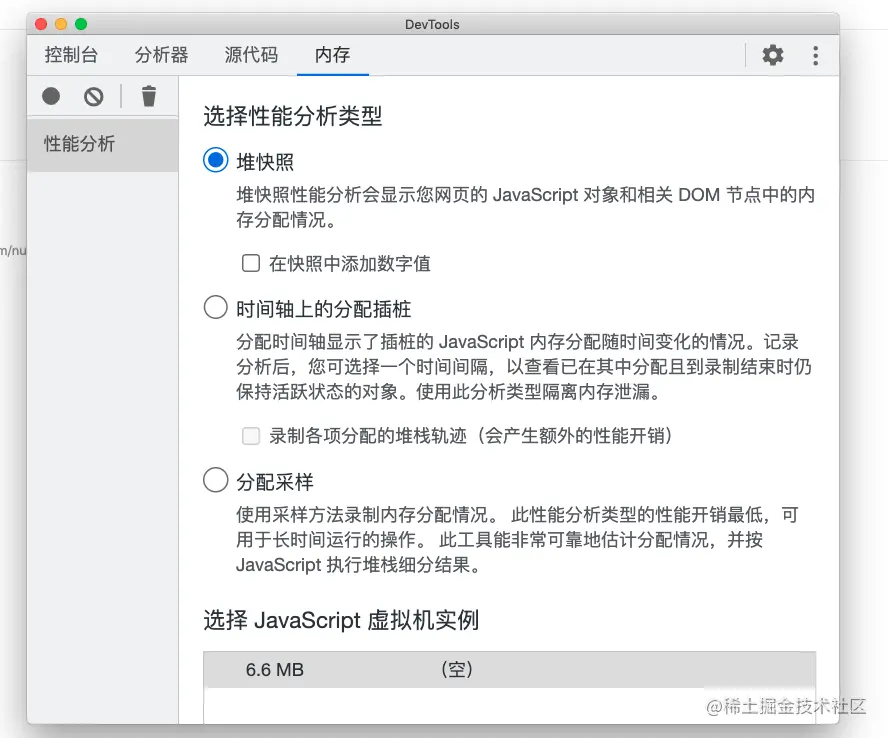This screenshot has height=738, width=888.
Task: Click the clear all profiles icon
Action: [94, 97]
